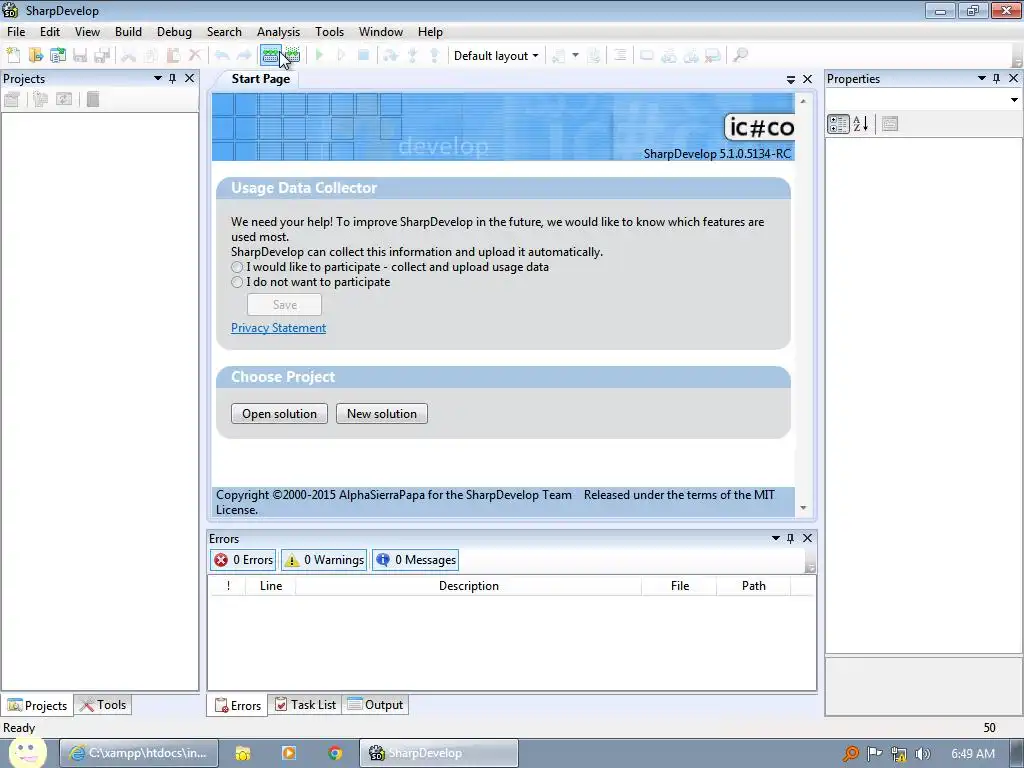1024x768 pixels.
Task: Click the Paste clipboard icon
Action: click(x=173, y=56)
